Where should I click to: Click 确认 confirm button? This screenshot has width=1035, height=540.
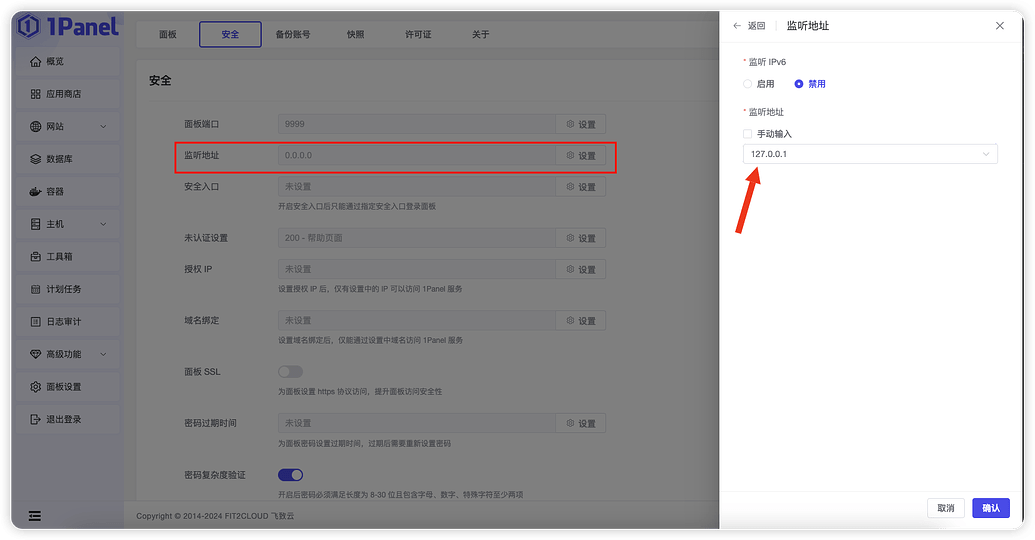click(991, 508)
